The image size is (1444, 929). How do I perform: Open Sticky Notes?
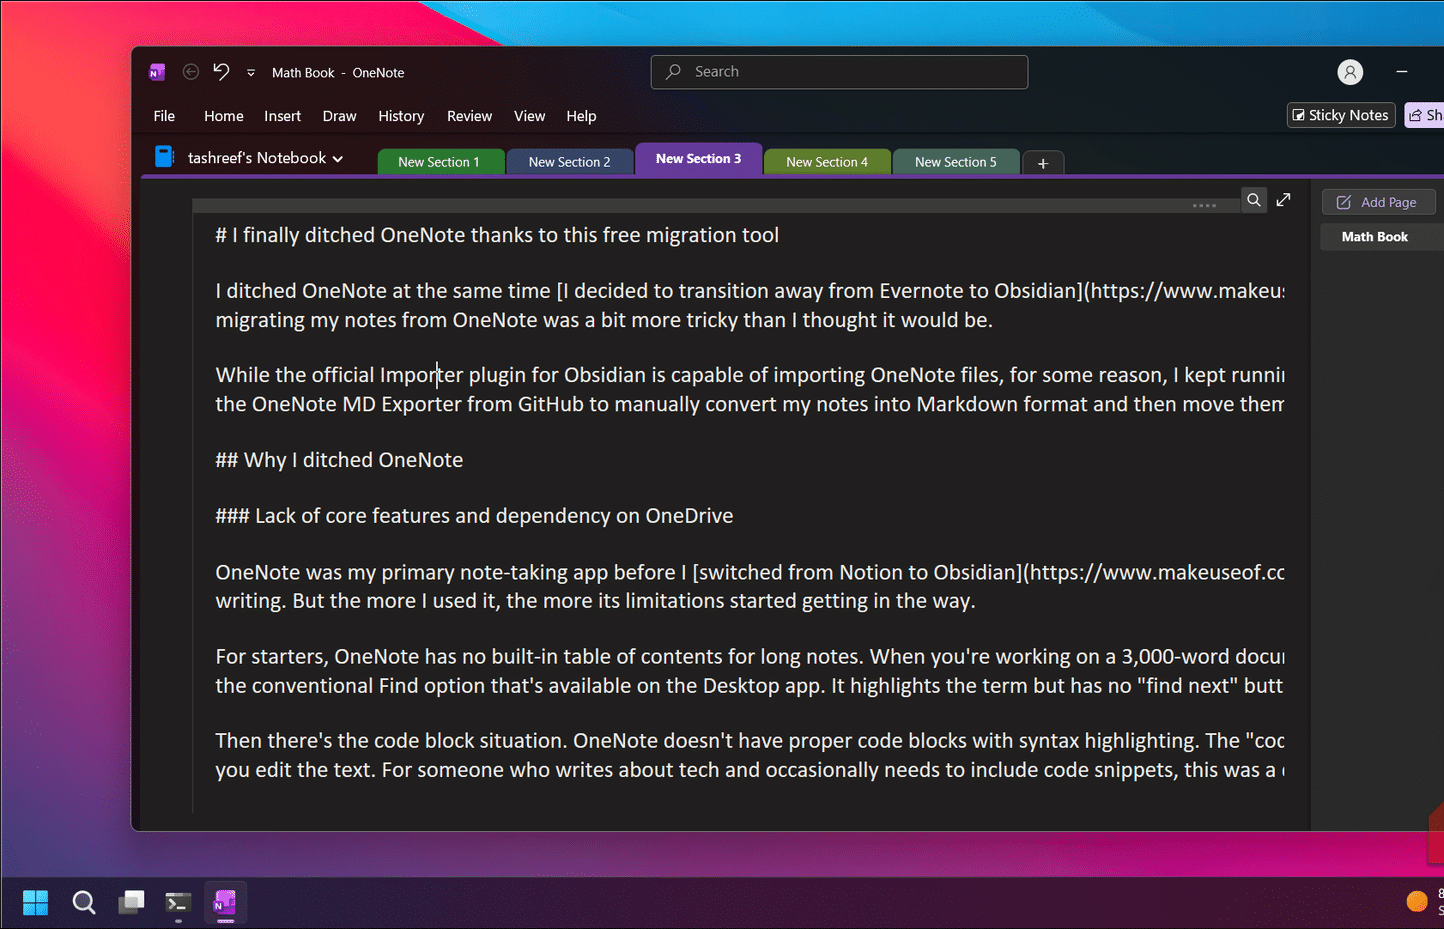(x=1340, y=115)
